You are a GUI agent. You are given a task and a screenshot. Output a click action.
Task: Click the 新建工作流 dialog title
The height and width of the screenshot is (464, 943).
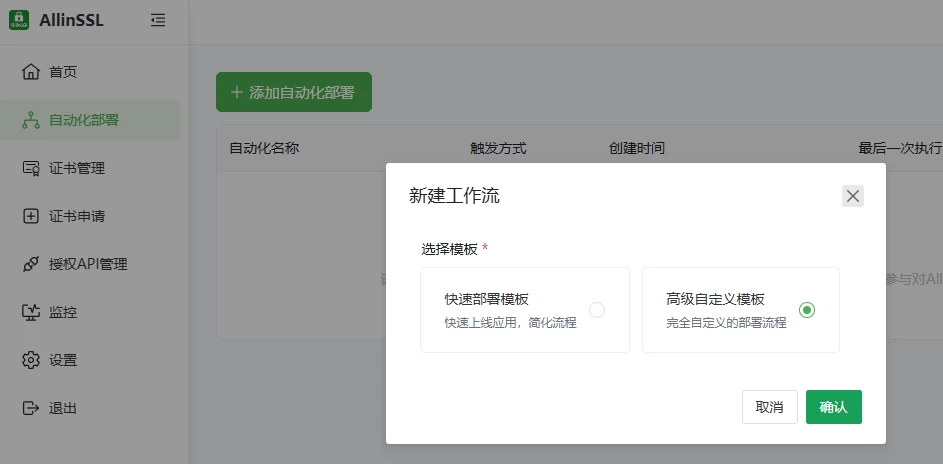pos(454,196)
